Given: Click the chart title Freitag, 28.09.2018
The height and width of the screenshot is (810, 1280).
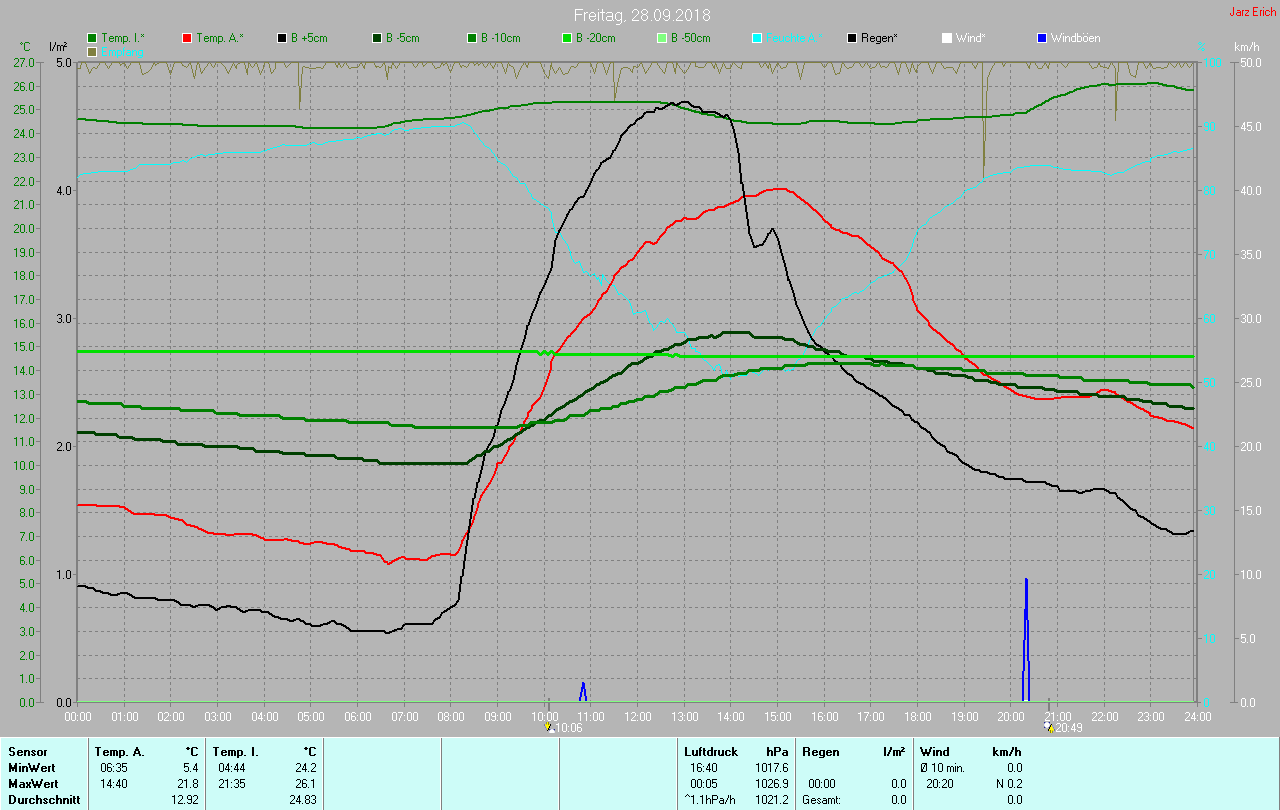Looking at the screenshot, I should click(x=640, y=15).
